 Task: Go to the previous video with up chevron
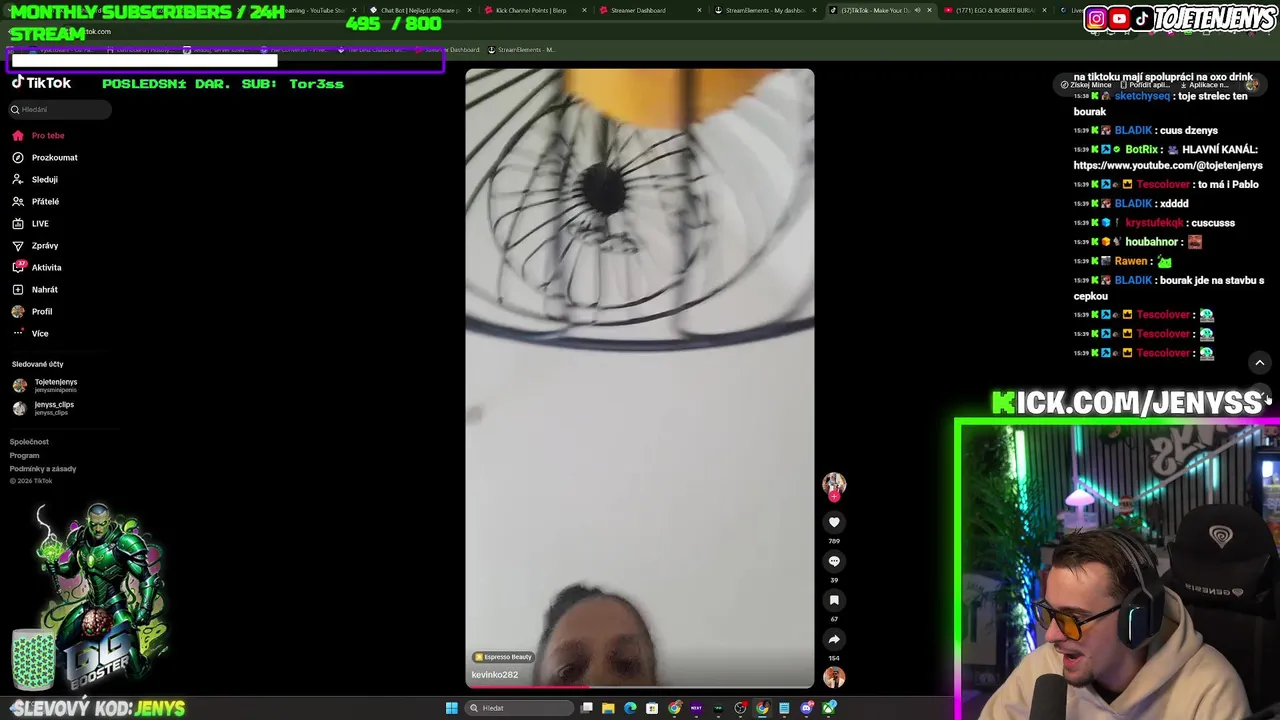point(1260,362)
